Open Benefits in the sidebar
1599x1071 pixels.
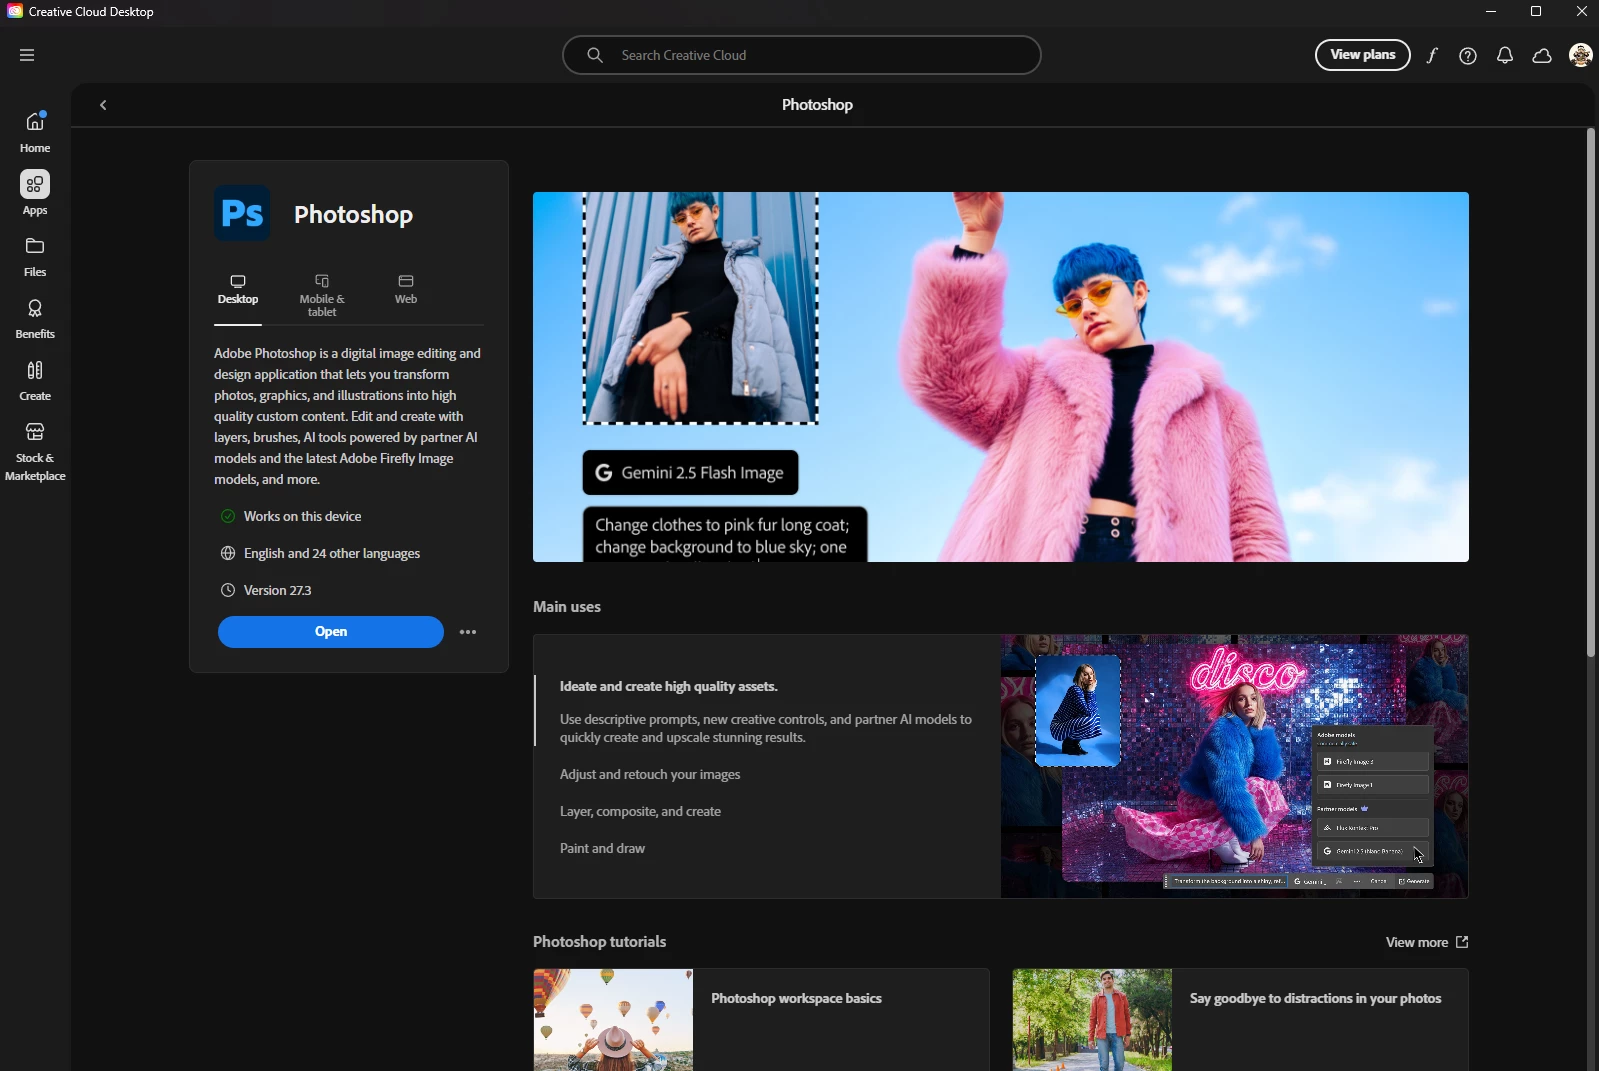pos(35,319)
